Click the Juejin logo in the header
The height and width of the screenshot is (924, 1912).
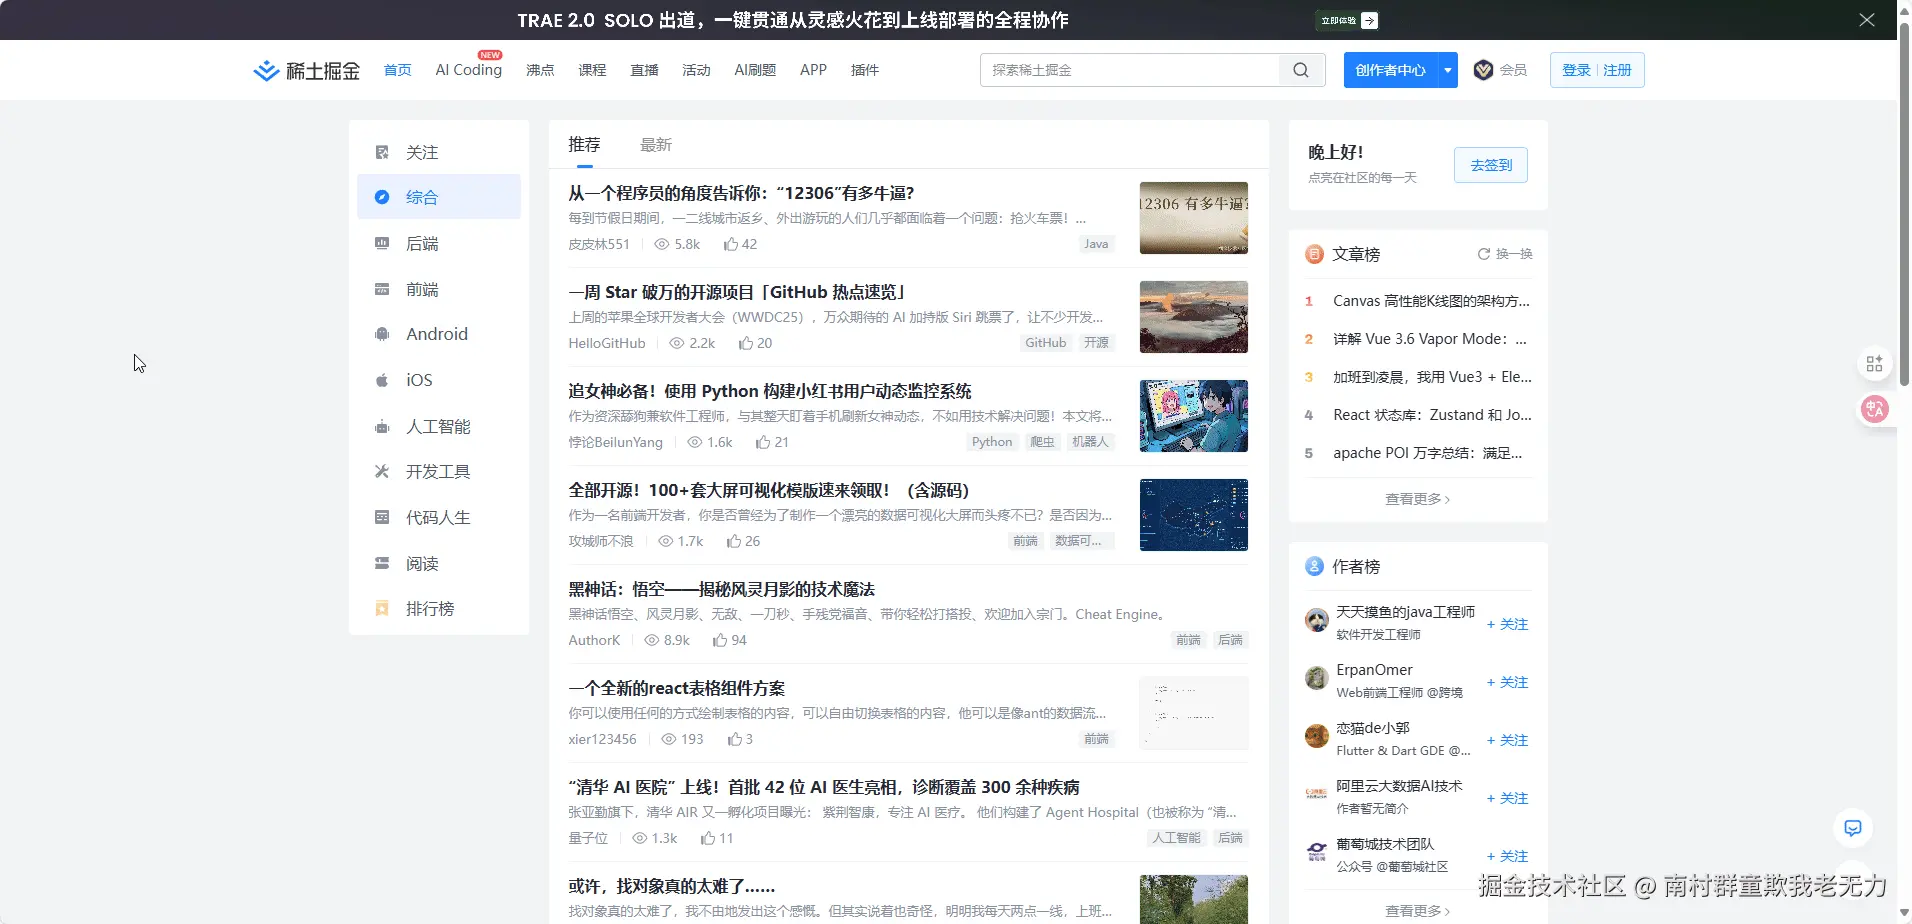(306, 70)
